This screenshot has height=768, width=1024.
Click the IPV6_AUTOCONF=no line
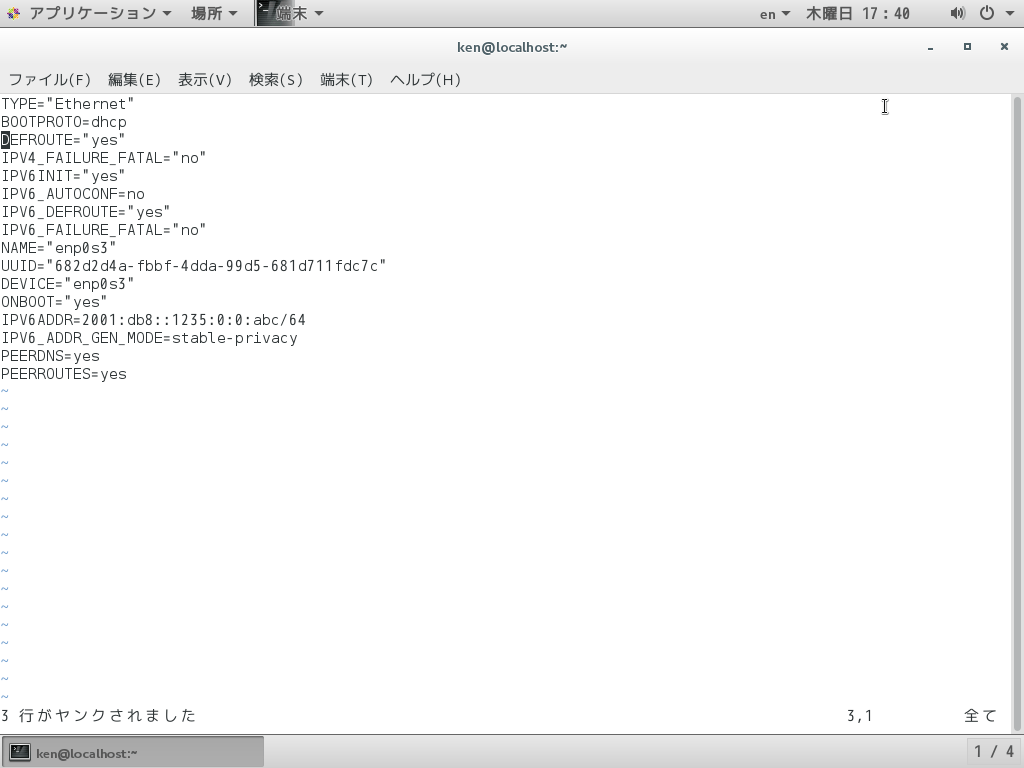tap(73, 194)
